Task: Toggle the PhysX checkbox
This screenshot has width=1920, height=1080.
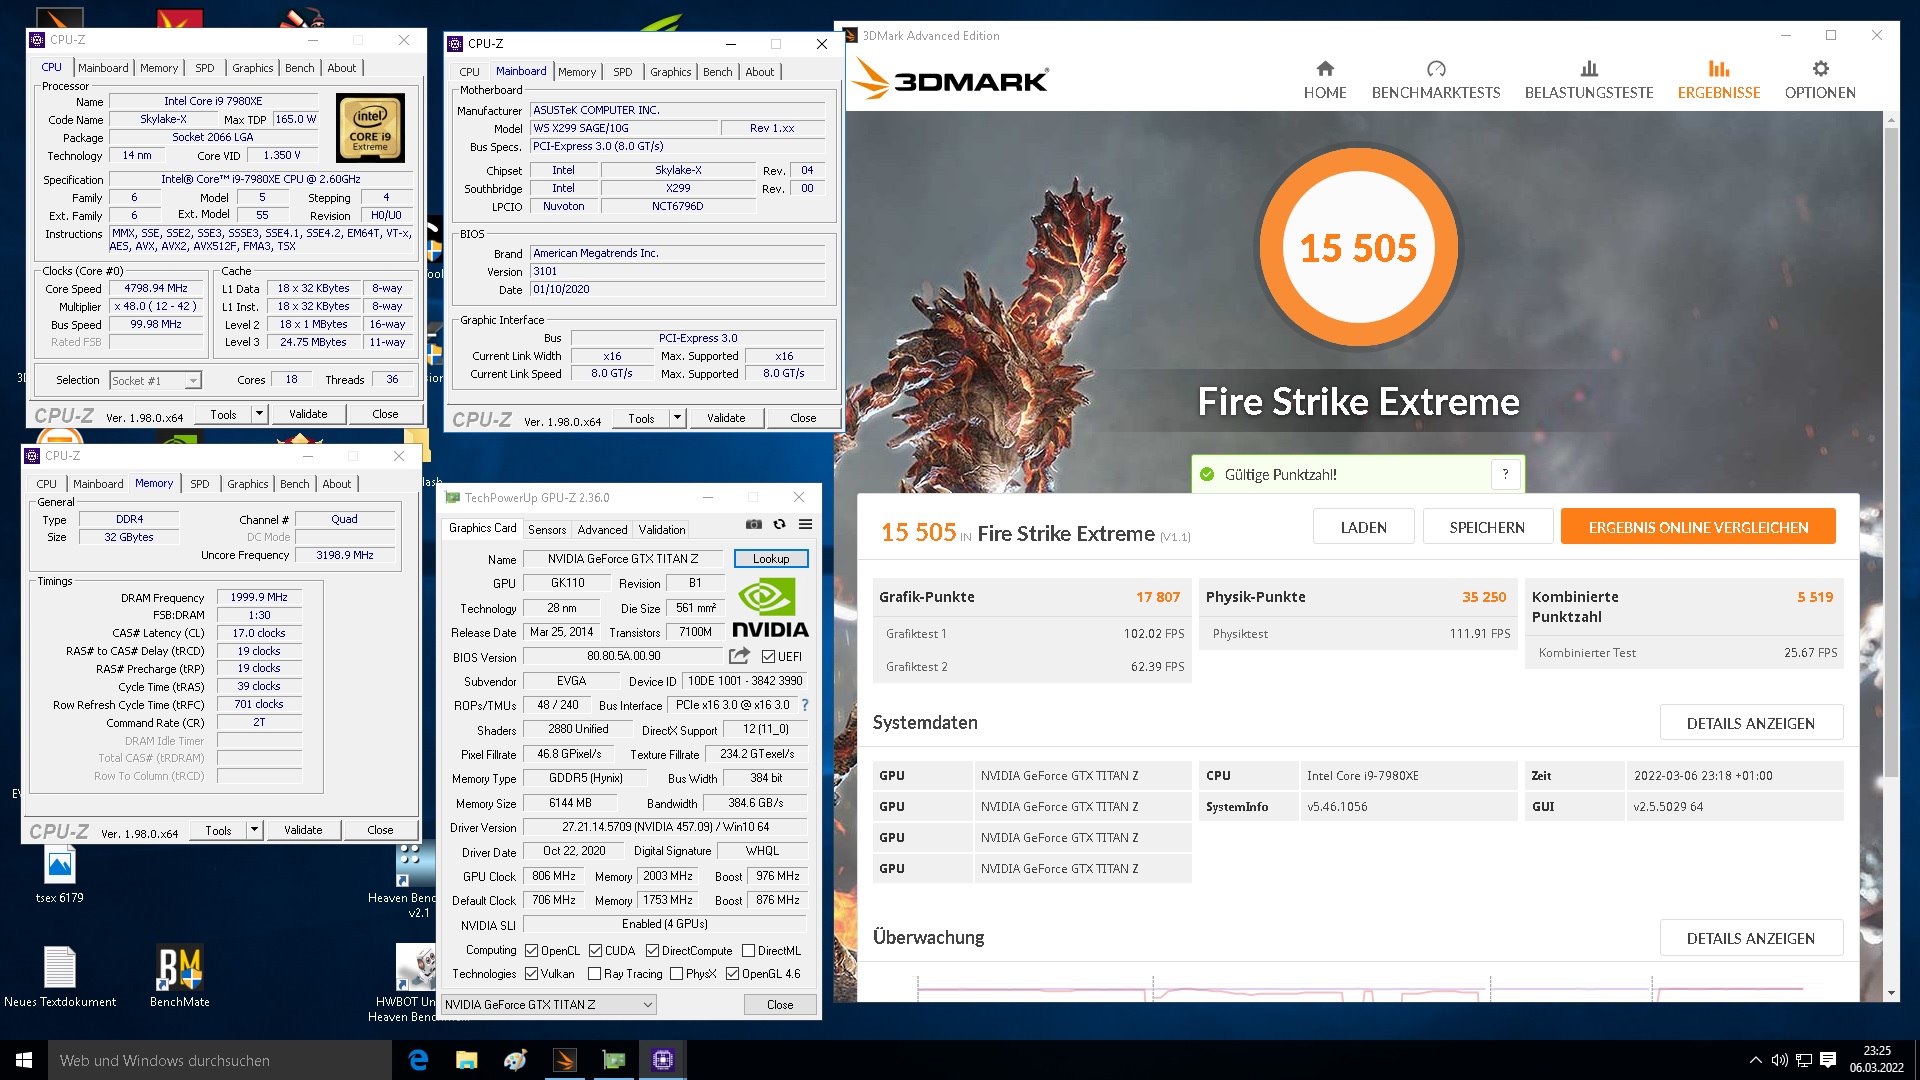Action: click(x=676, y=974)
